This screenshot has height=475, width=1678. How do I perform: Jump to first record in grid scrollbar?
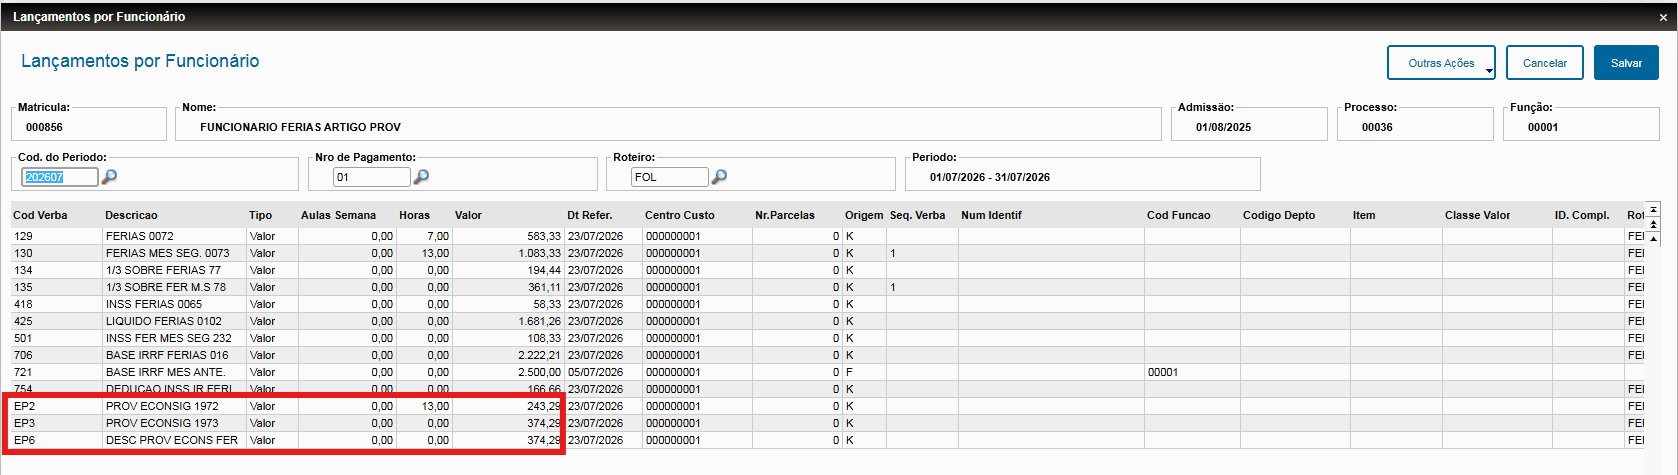1653,210
